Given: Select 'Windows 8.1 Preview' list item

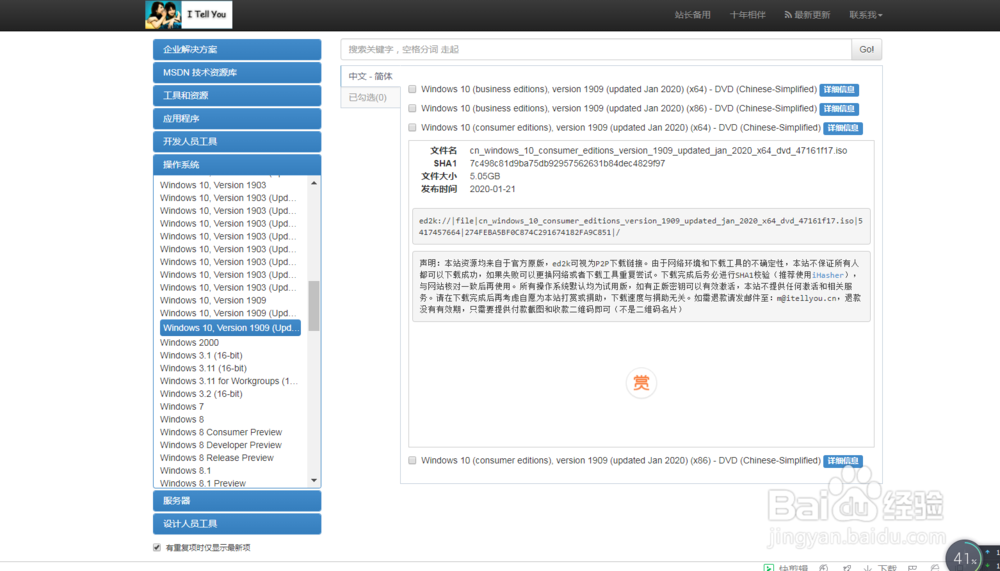Looking at the screenshot, I should tap(203, 483).
